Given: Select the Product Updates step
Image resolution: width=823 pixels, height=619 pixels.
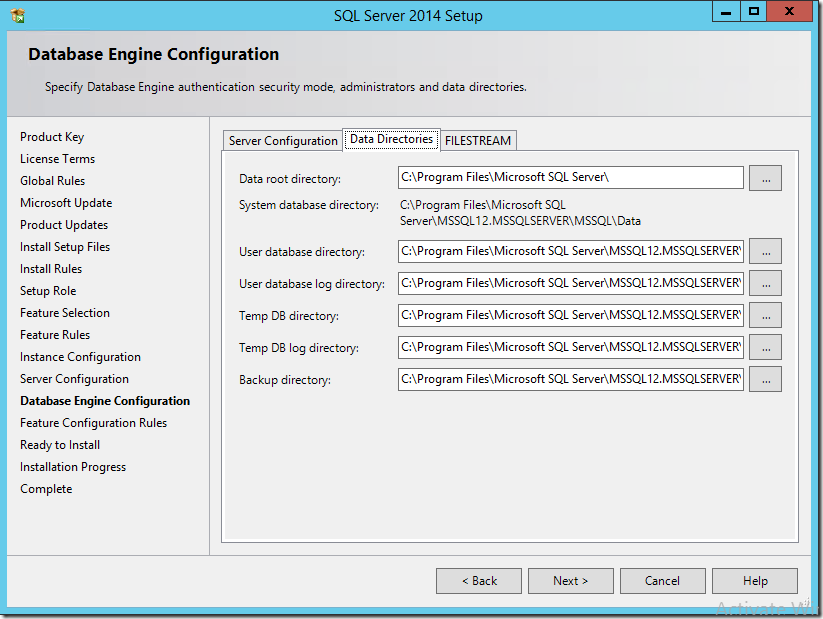Looking at the screenshot, I should (64, 225).
